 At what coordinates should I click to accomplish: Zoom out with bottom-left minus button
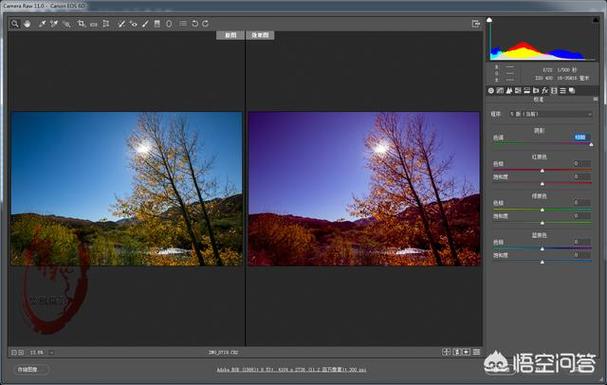click(14, 352)
